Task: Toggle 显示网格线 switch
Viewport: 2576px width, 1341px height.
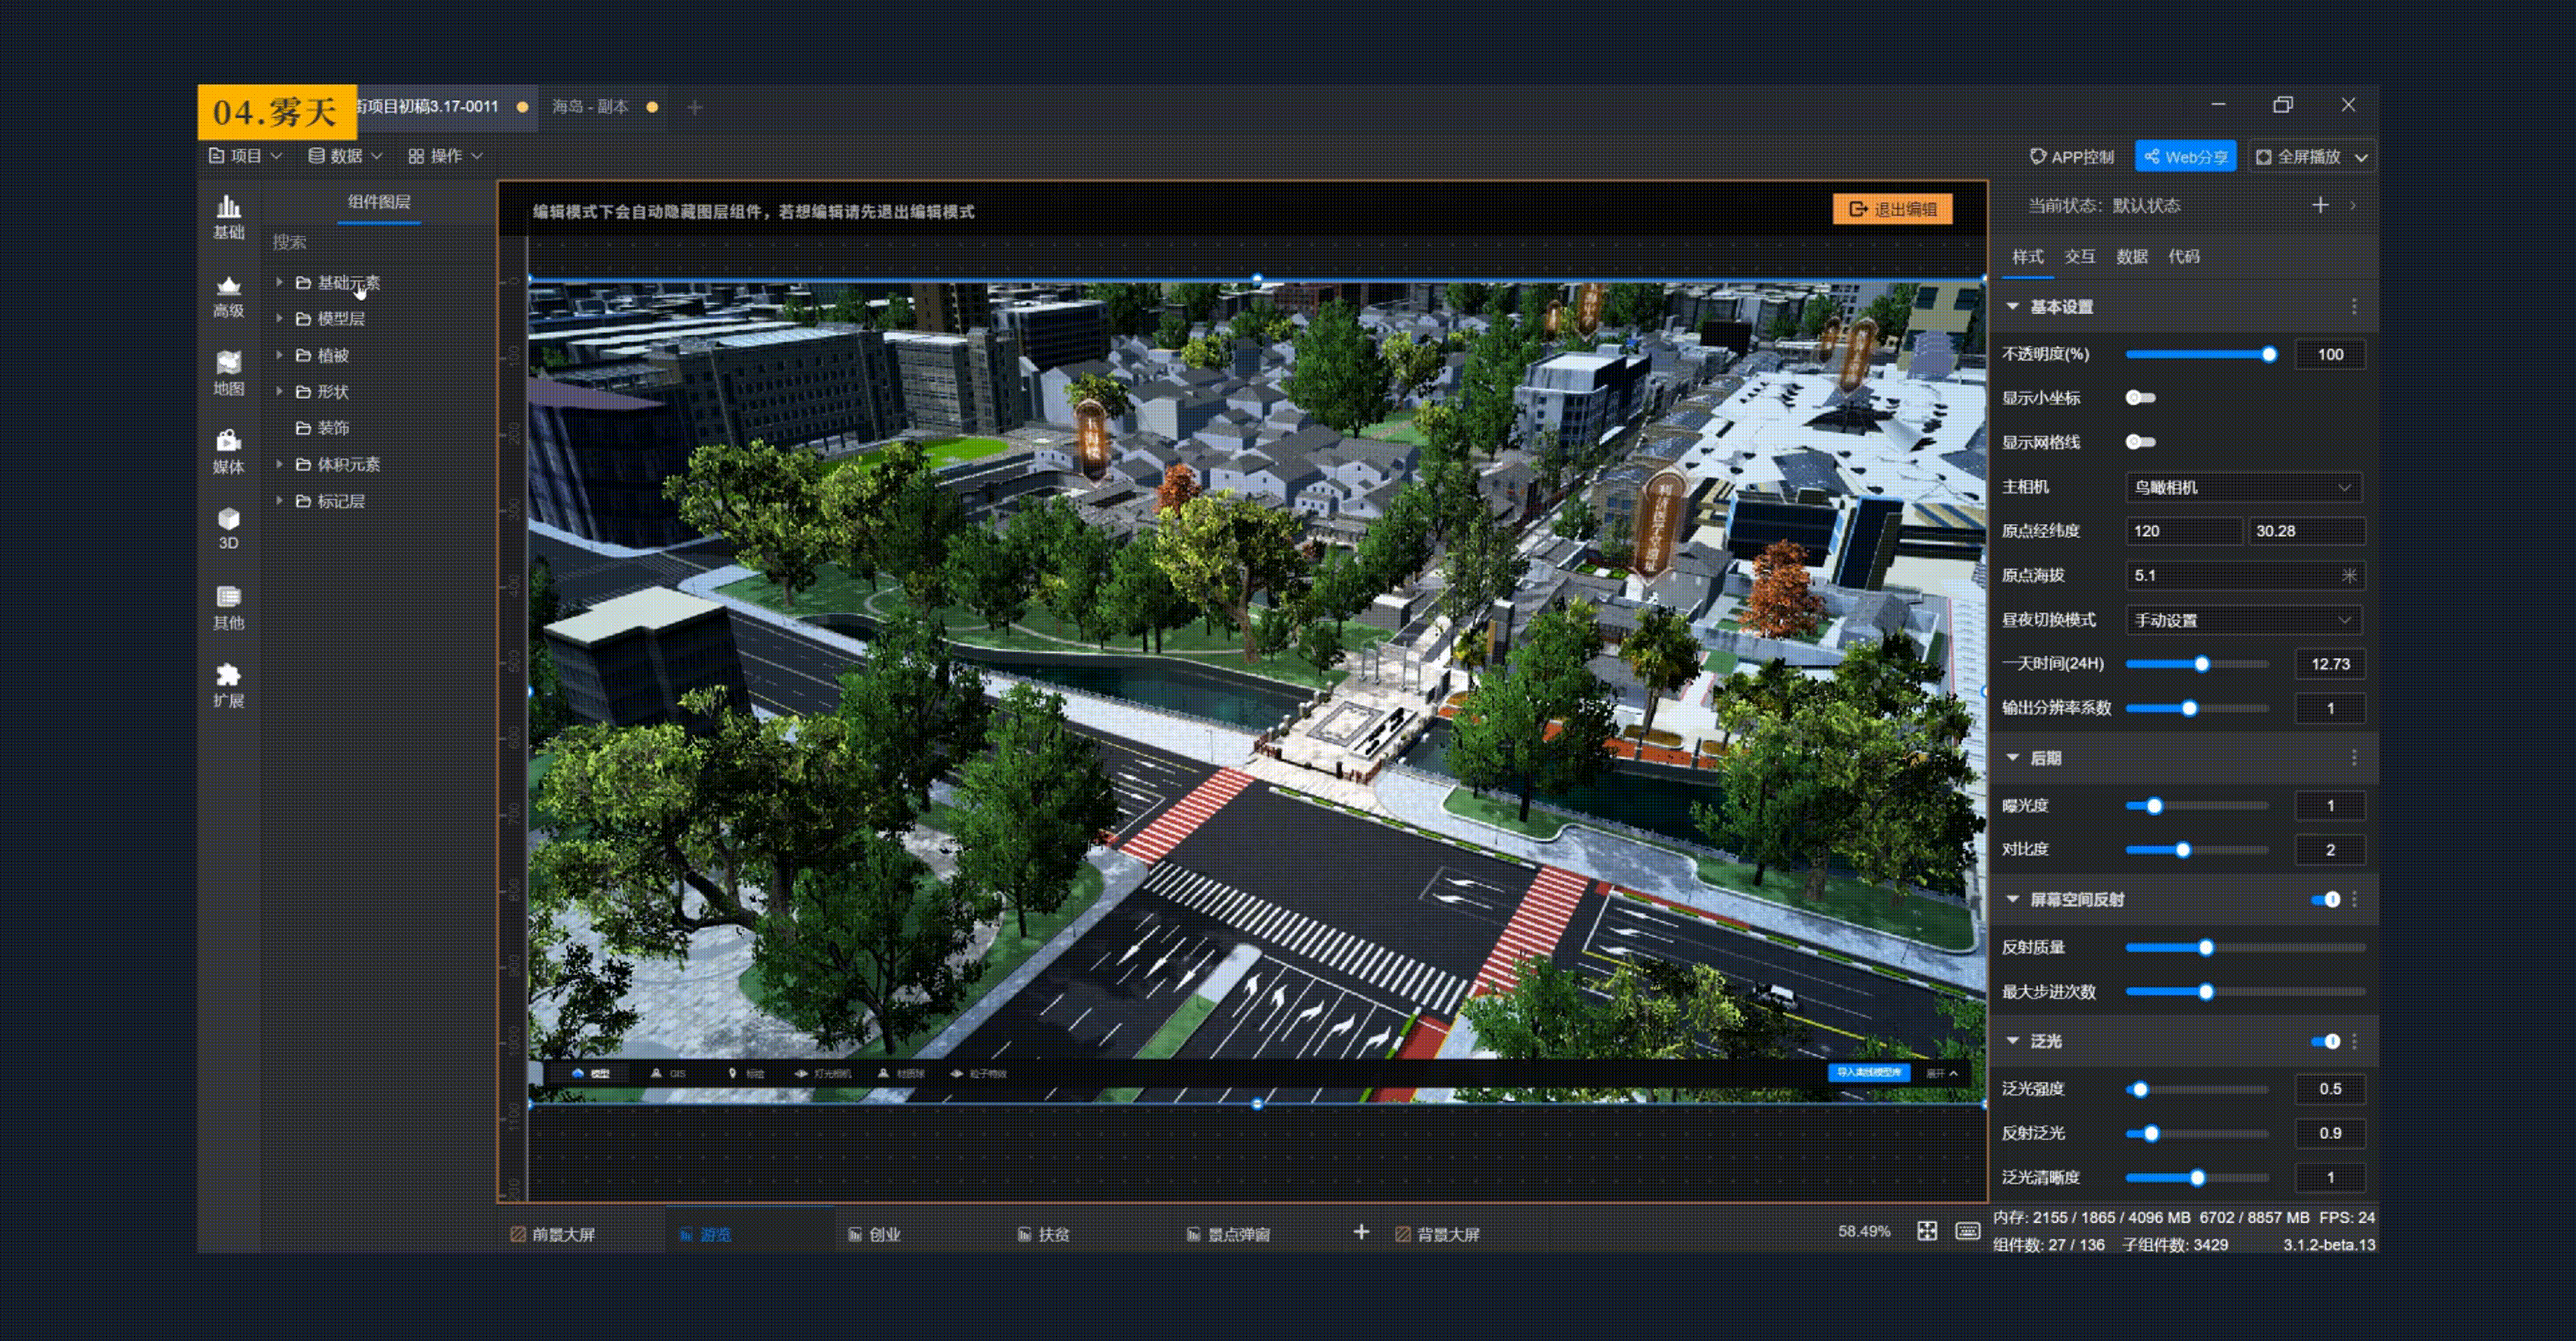Action: [x=2140, y=442]
